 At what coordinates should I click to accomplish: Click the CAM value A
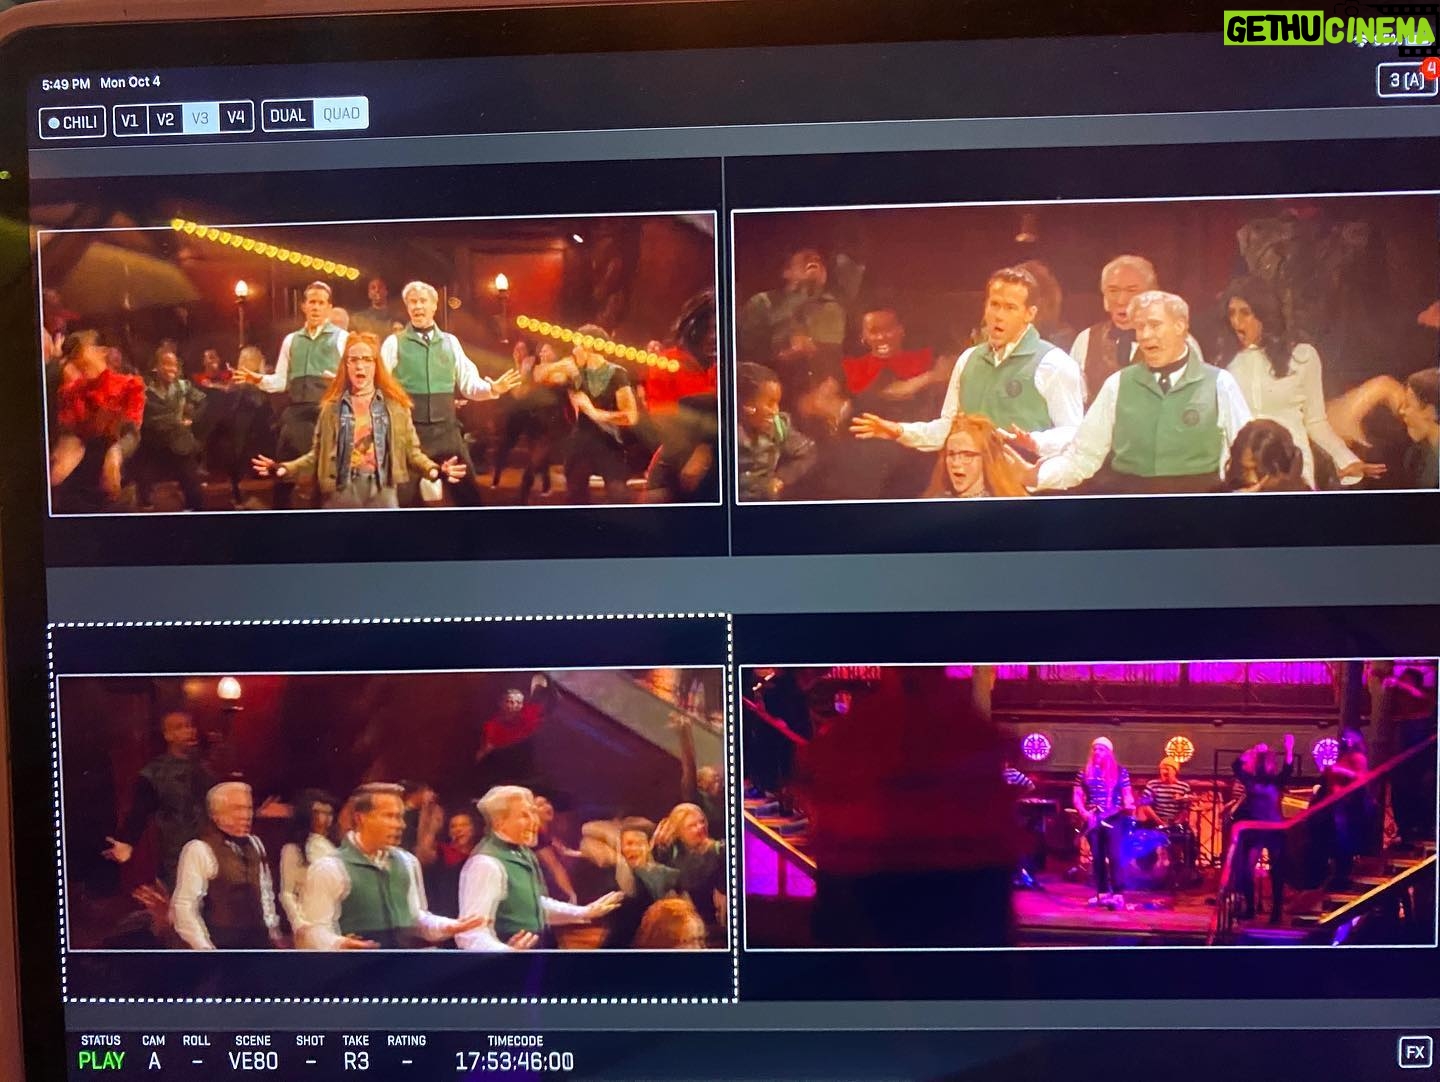[154, 1061]
